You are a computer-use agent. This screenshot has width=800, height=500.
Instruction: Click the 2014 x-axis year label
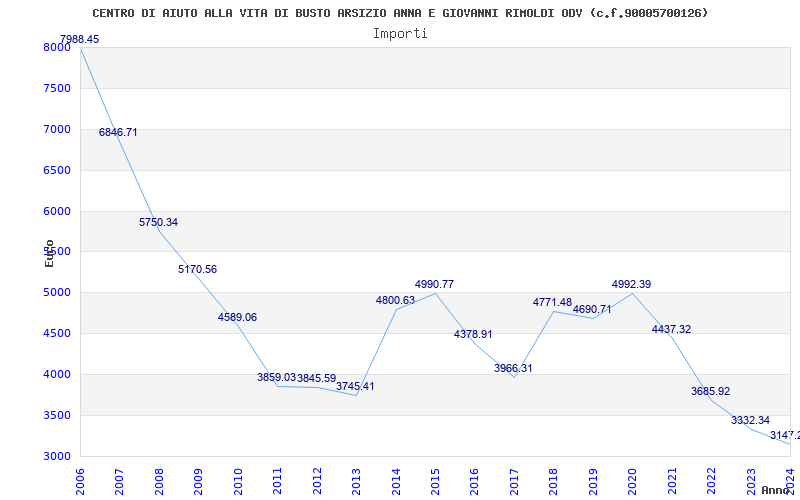point(396,481)
